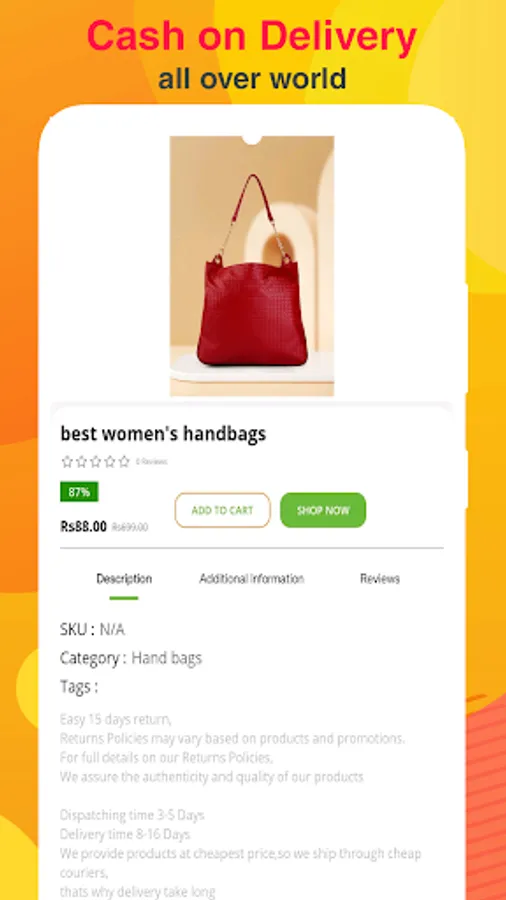Open the 0 Reviews link

tap(151, 461)
